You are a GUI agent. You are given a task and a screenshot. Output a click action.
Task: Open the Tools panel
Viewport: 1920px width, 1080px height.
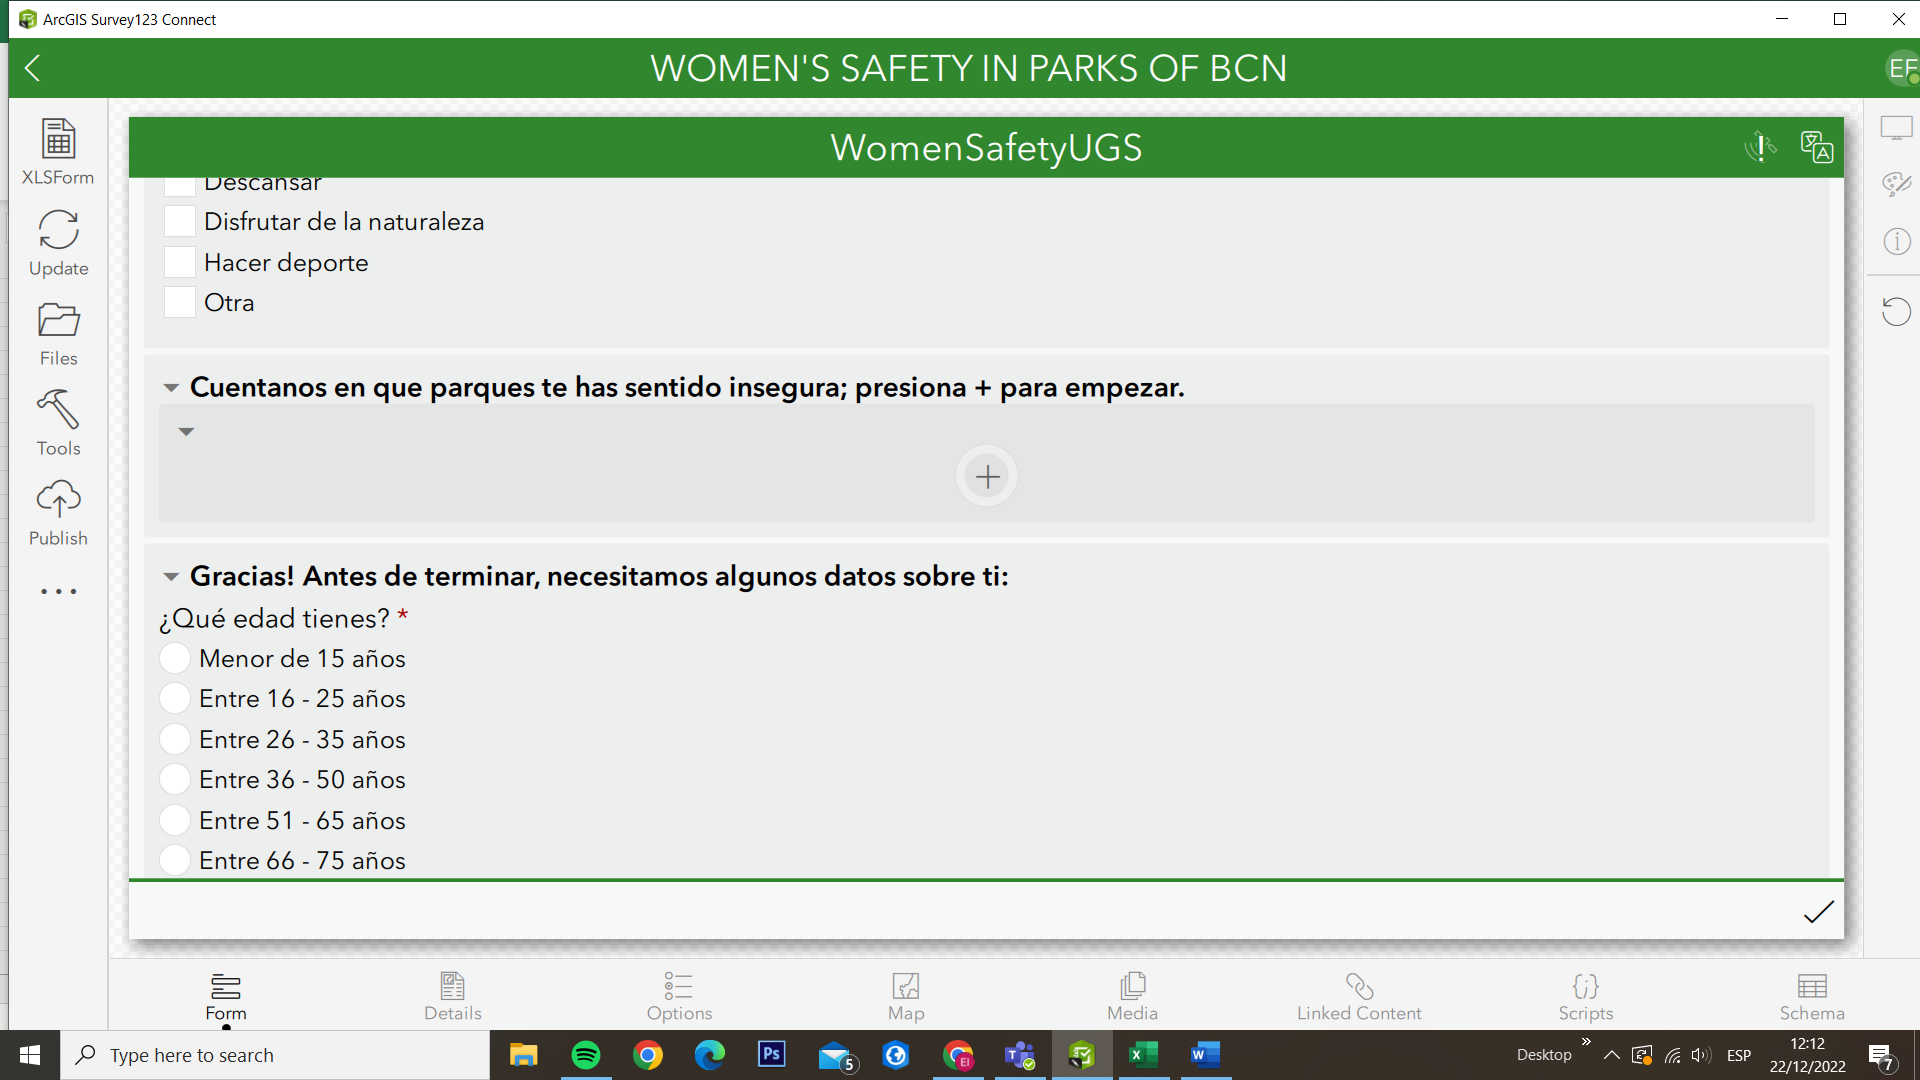(57, 420)
